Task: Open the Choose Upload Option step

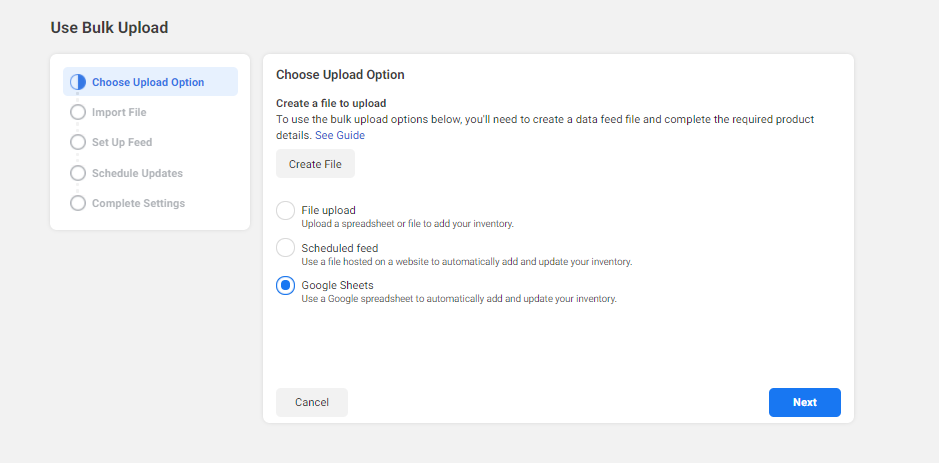Action: (x=150, y=82)
